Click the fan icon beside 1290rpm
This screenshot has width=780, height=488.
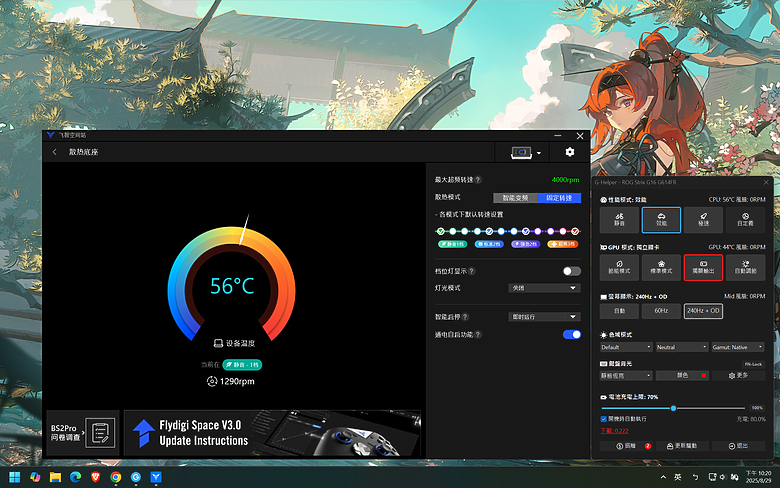click(x=212, y=381)
